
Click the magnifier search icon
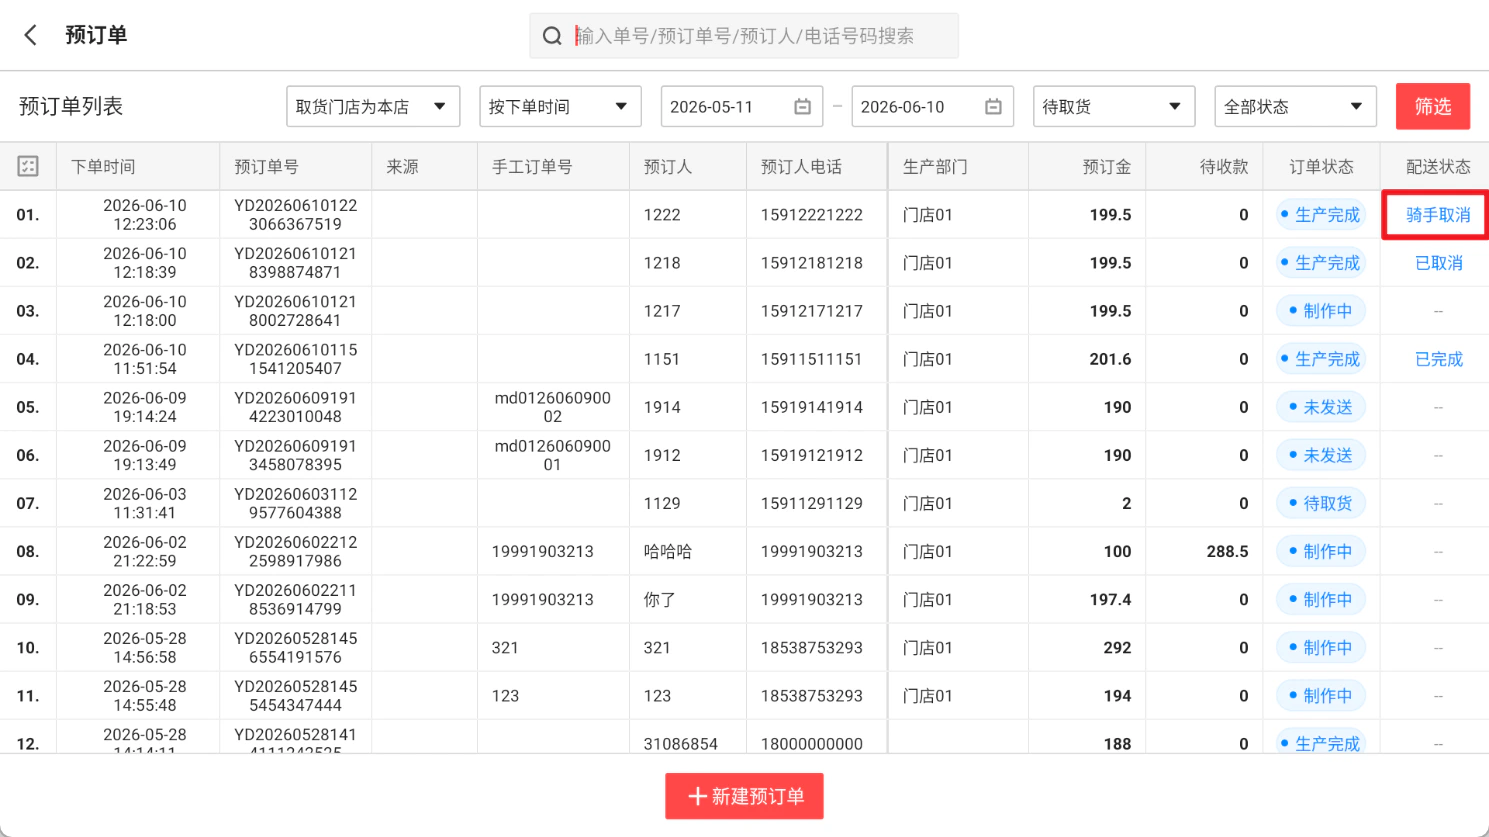552,36
